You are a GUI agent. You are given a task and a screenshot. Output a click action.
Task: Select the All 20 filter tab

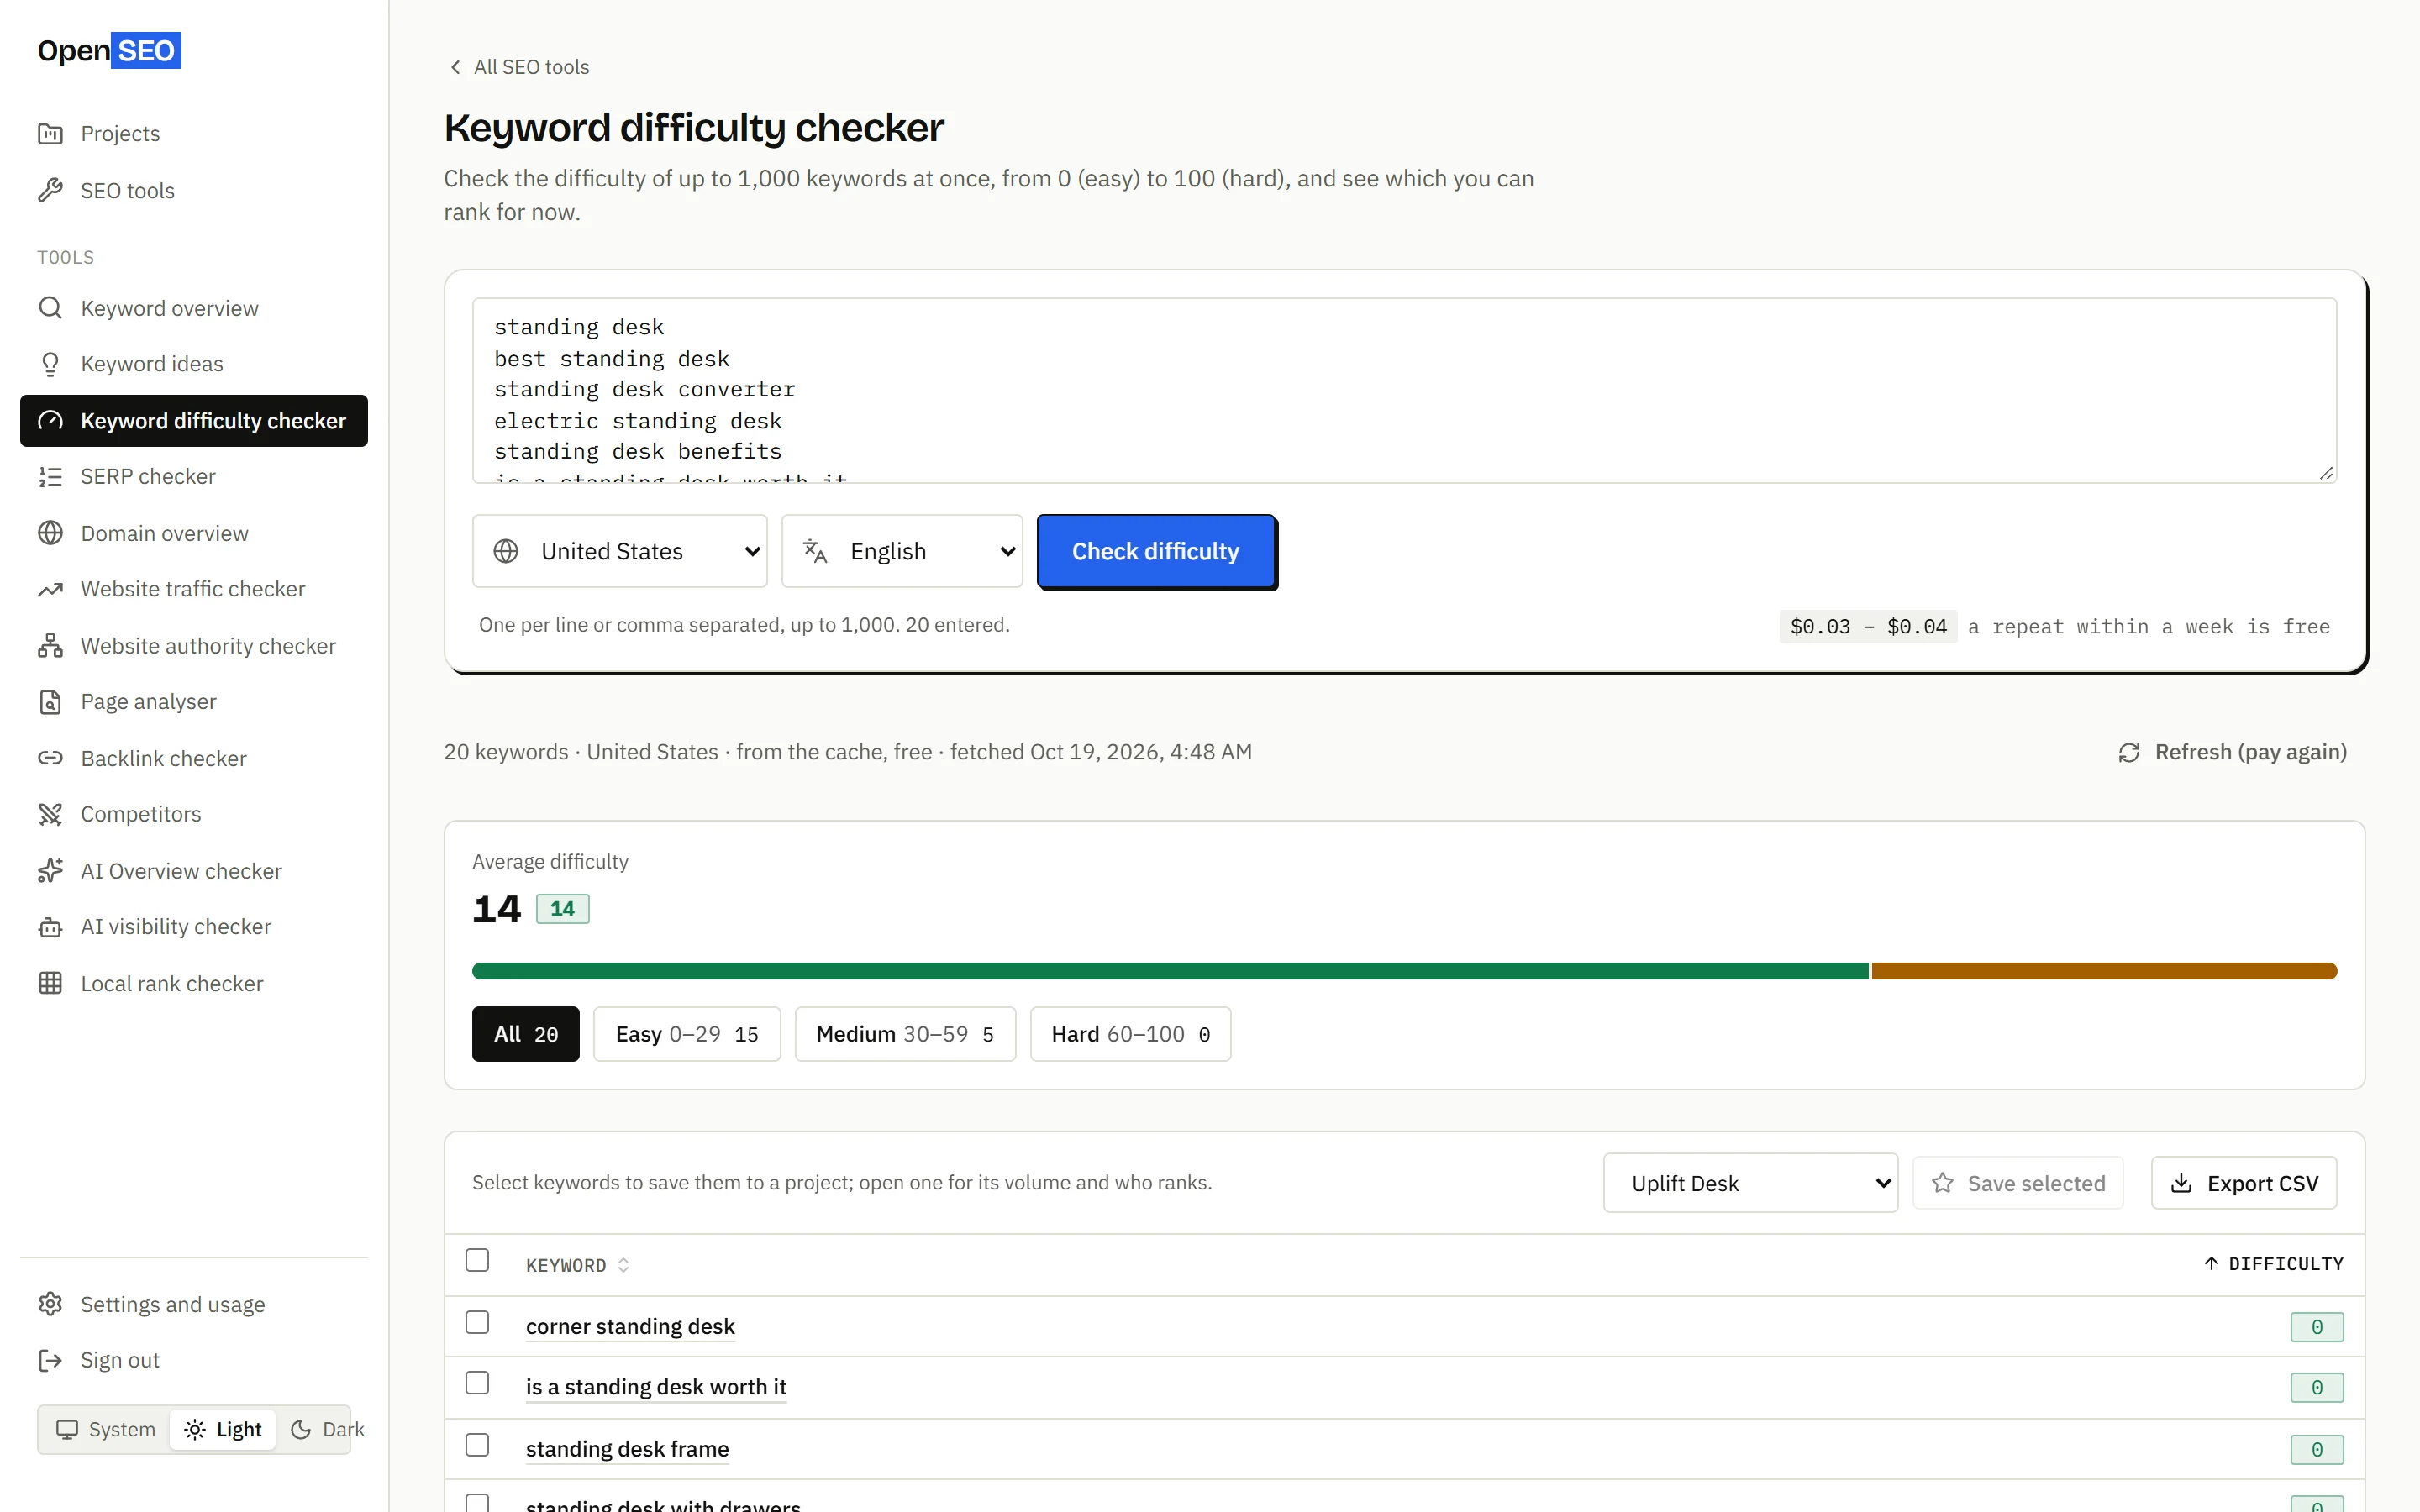pos(526,1034)
